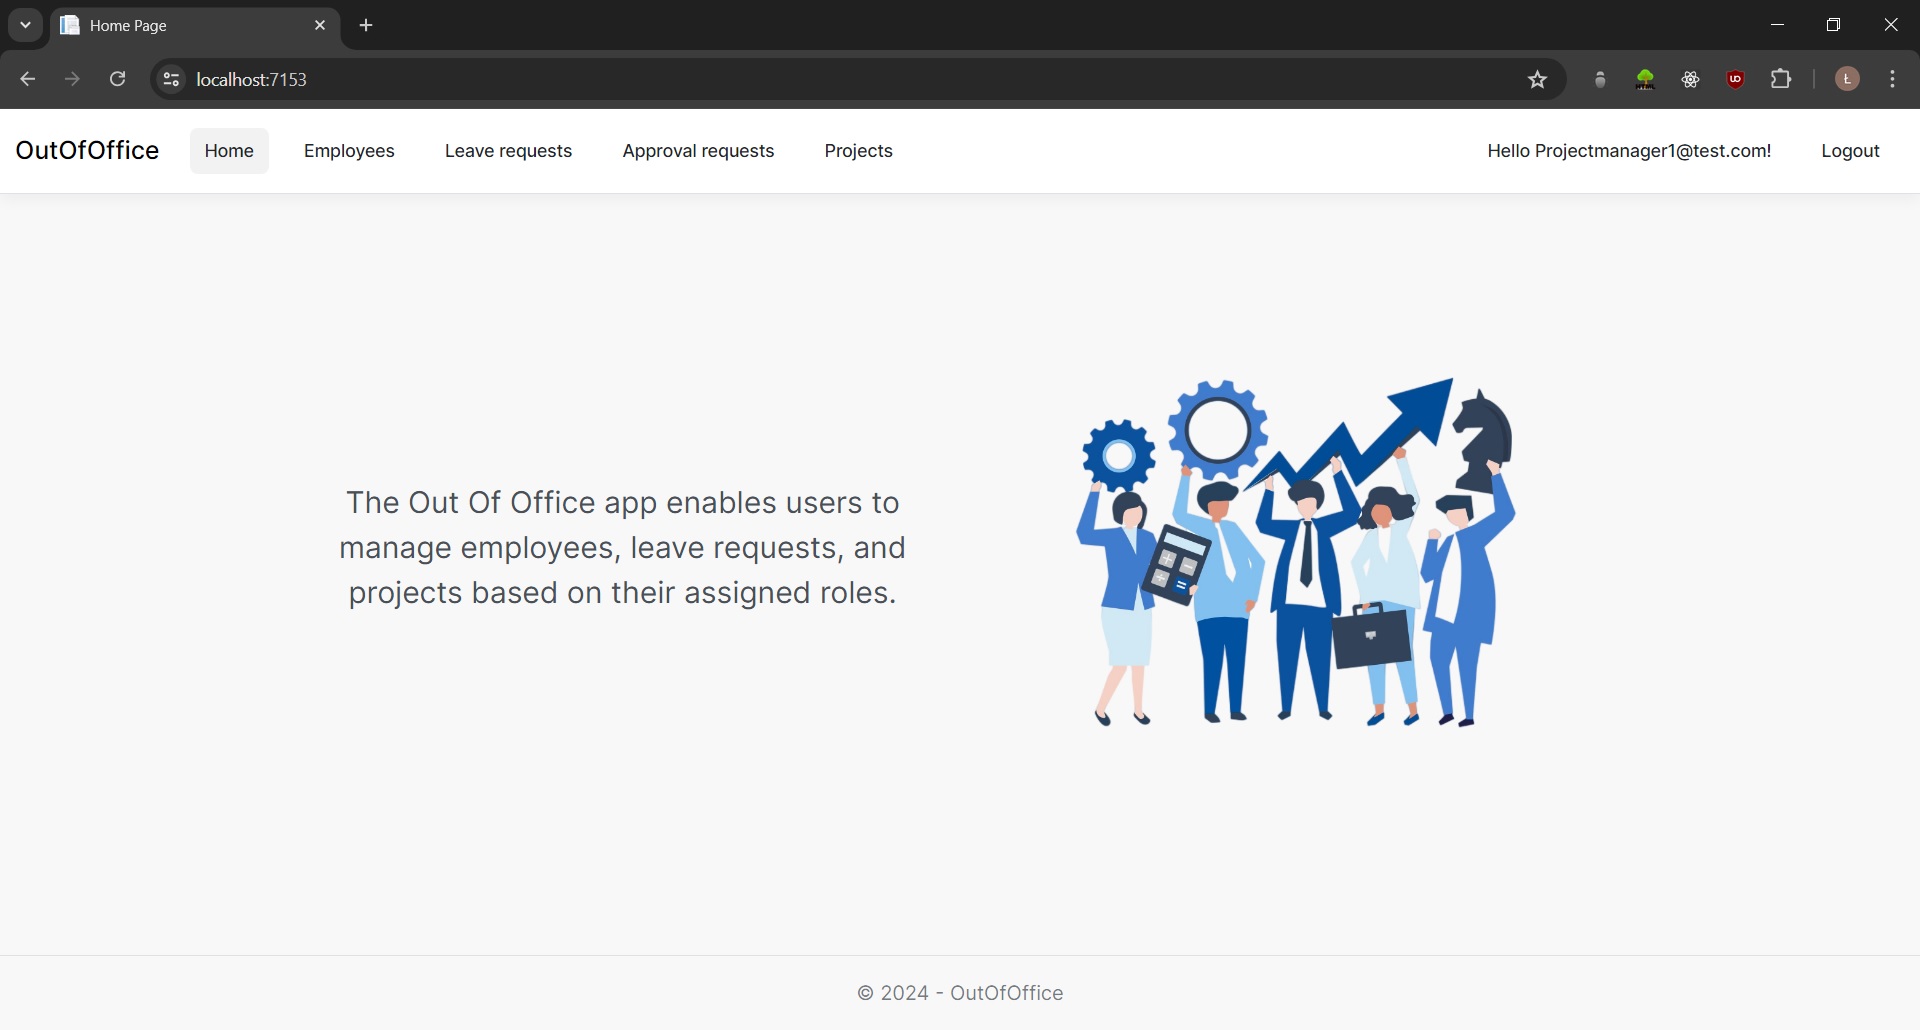Open the Employees page
1920x1030 pixels.
click(x=348, y=151)
